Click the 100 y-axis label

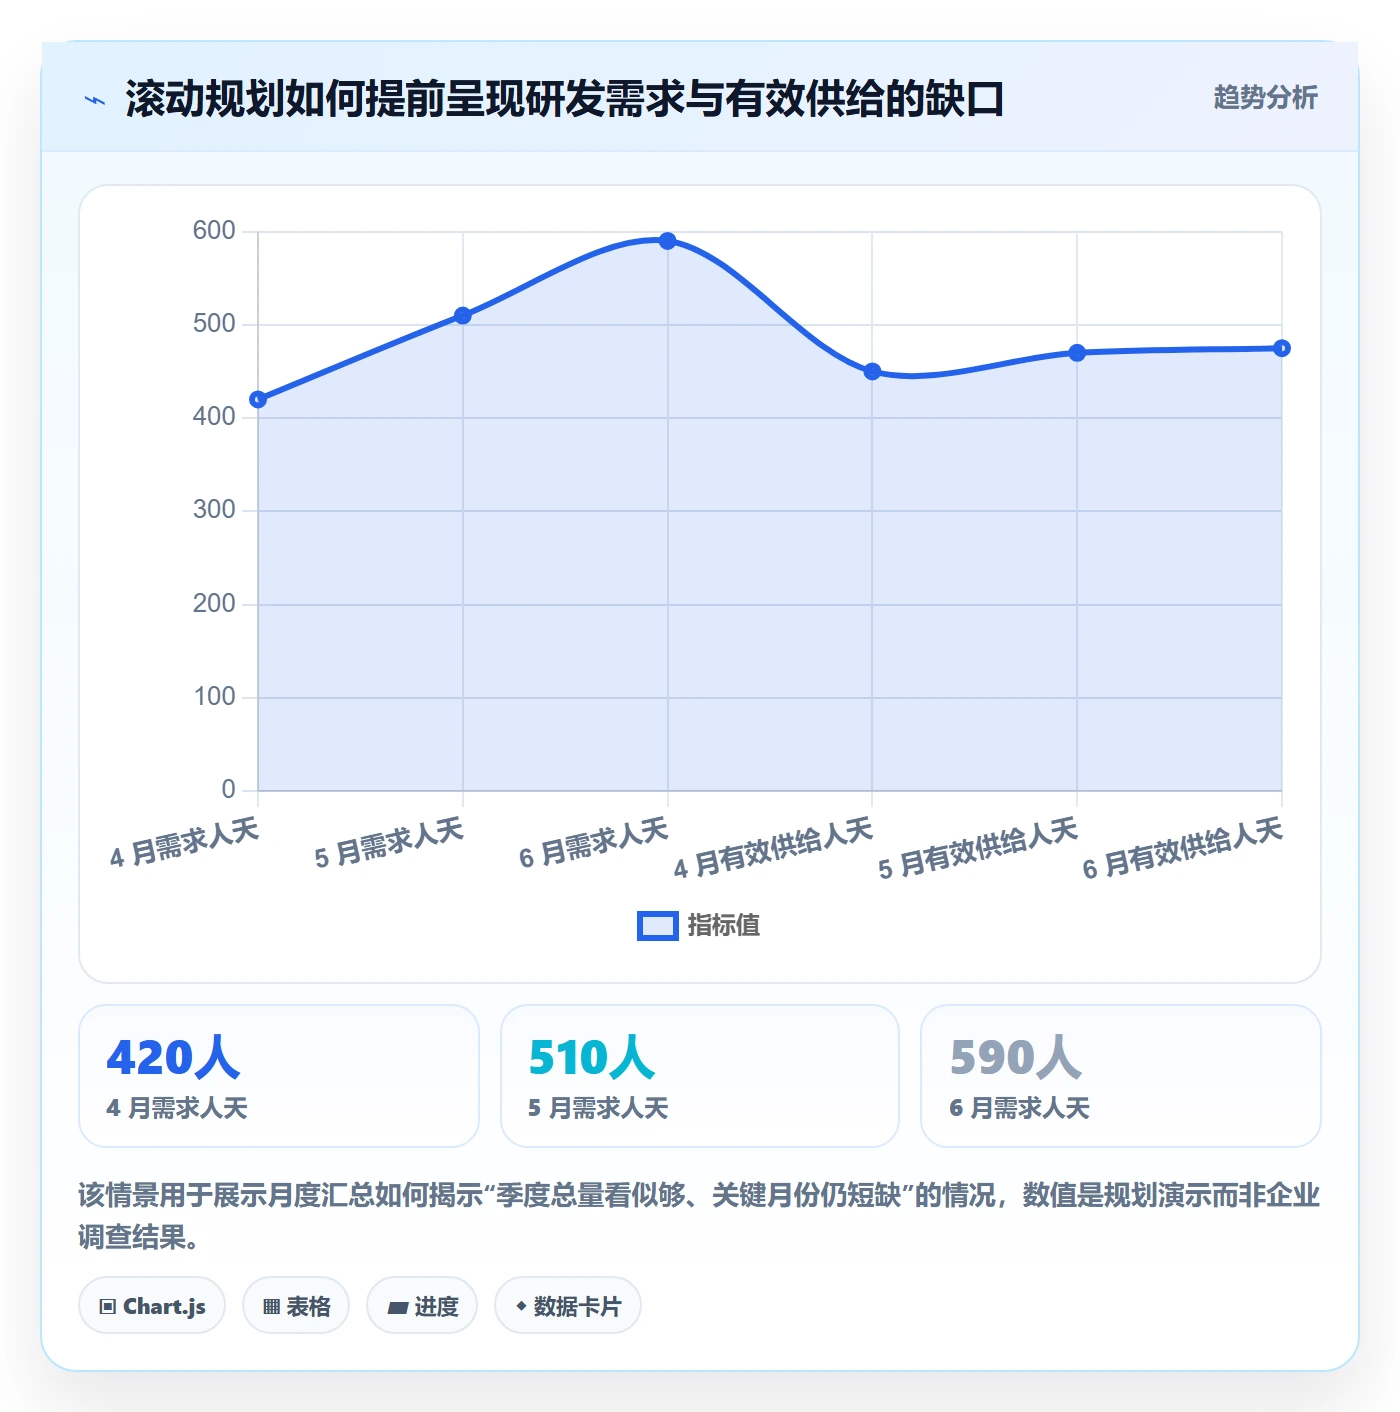[x=214, y=697]
